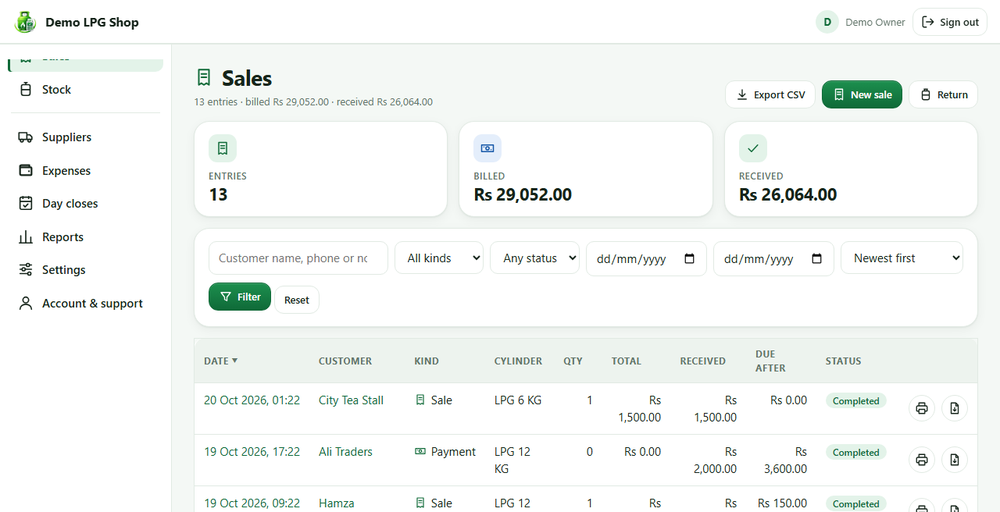Open the Suppliers page

point(85,137)
